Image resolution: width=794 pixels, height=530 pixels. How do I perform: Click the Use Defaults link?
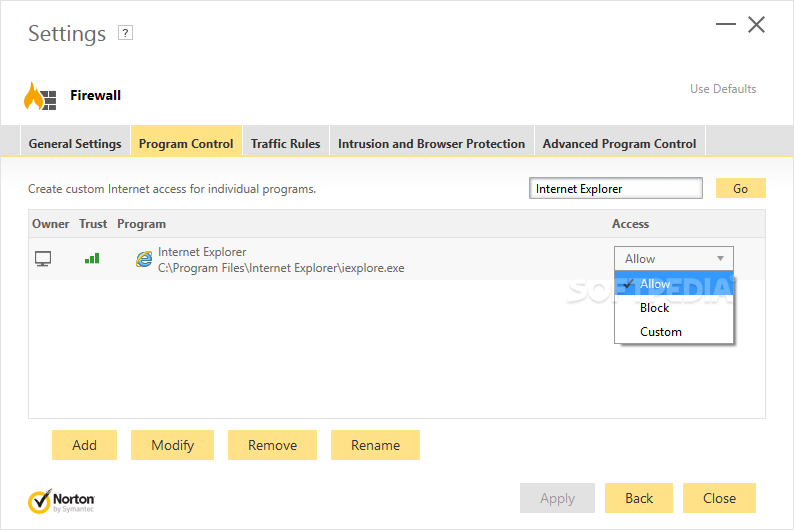723,89
